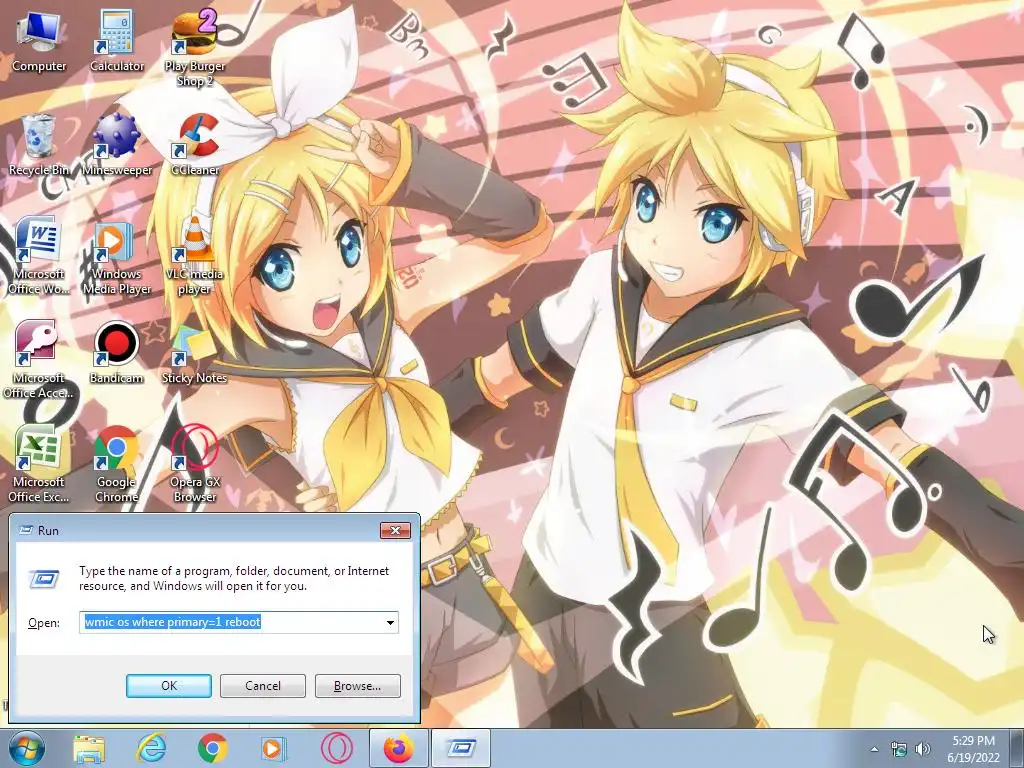Screen dimensions: 1024x768
Task: Select the CCleaner desktop shortcut
Action: (195, 145)
